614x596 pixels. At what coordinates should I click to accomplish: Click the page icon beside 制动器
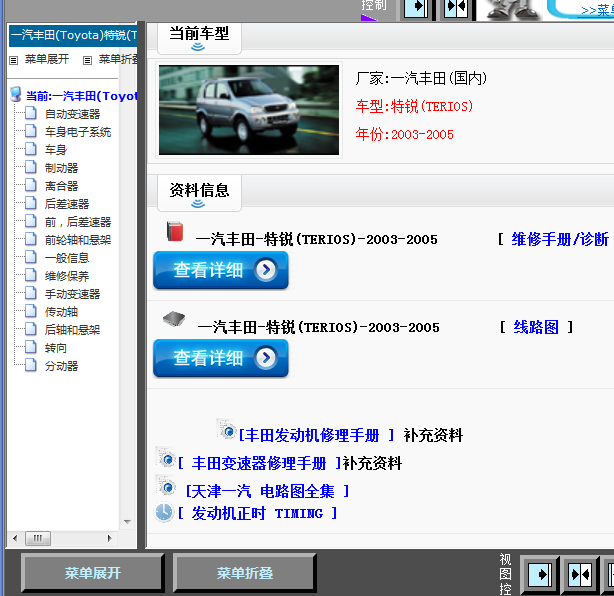[x=31, y=167]
